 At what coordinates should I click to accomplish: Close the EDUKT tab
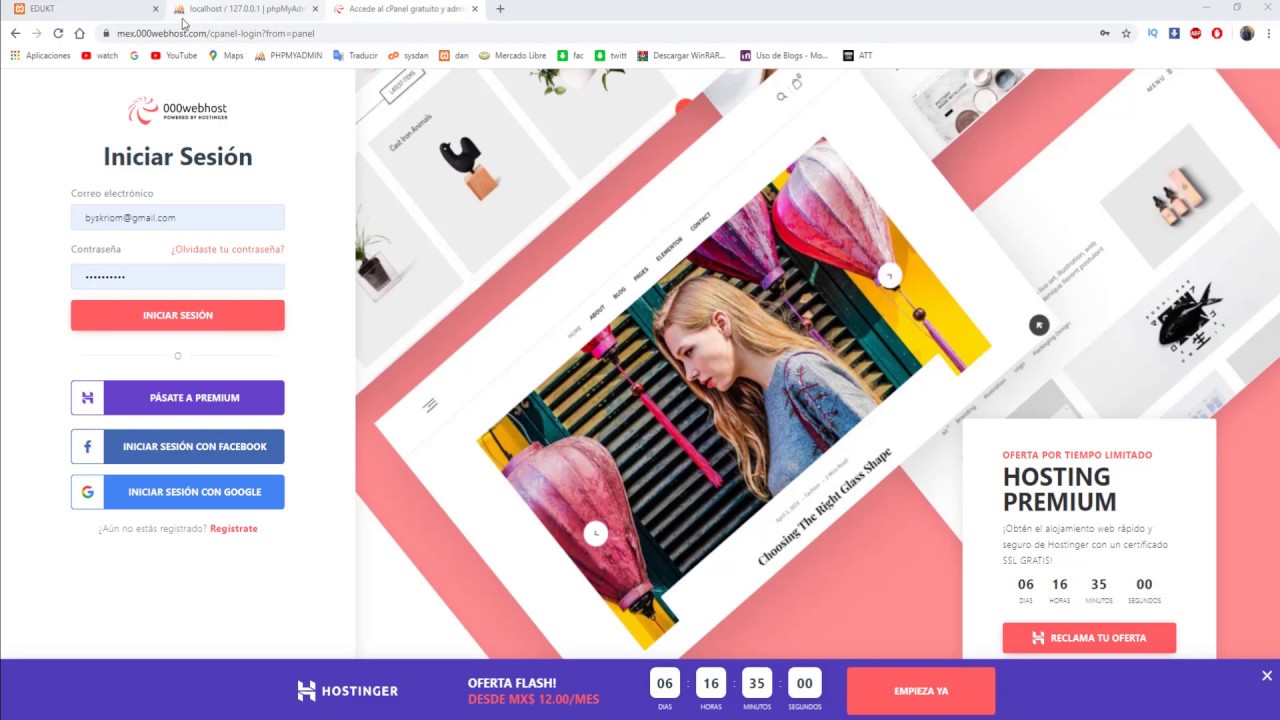[x=155, y=9]
